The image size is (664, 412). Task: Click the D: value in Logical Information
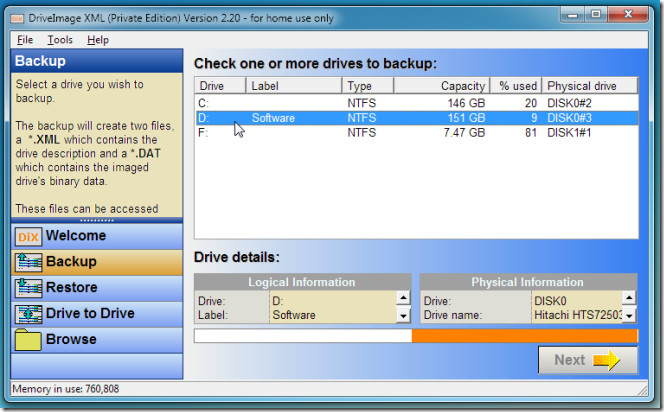pyautogui.click(x=277, y=301)
